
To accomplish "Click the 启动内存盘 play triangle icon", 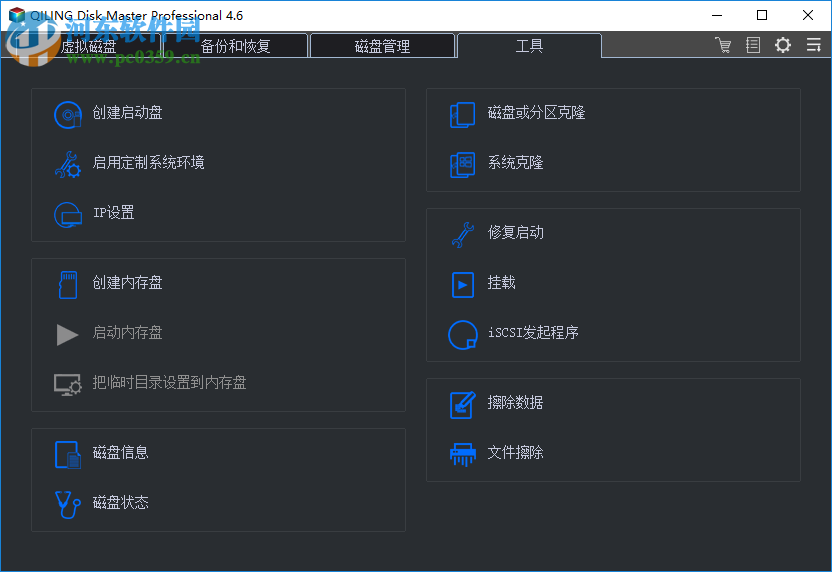I will coord(67,334).
